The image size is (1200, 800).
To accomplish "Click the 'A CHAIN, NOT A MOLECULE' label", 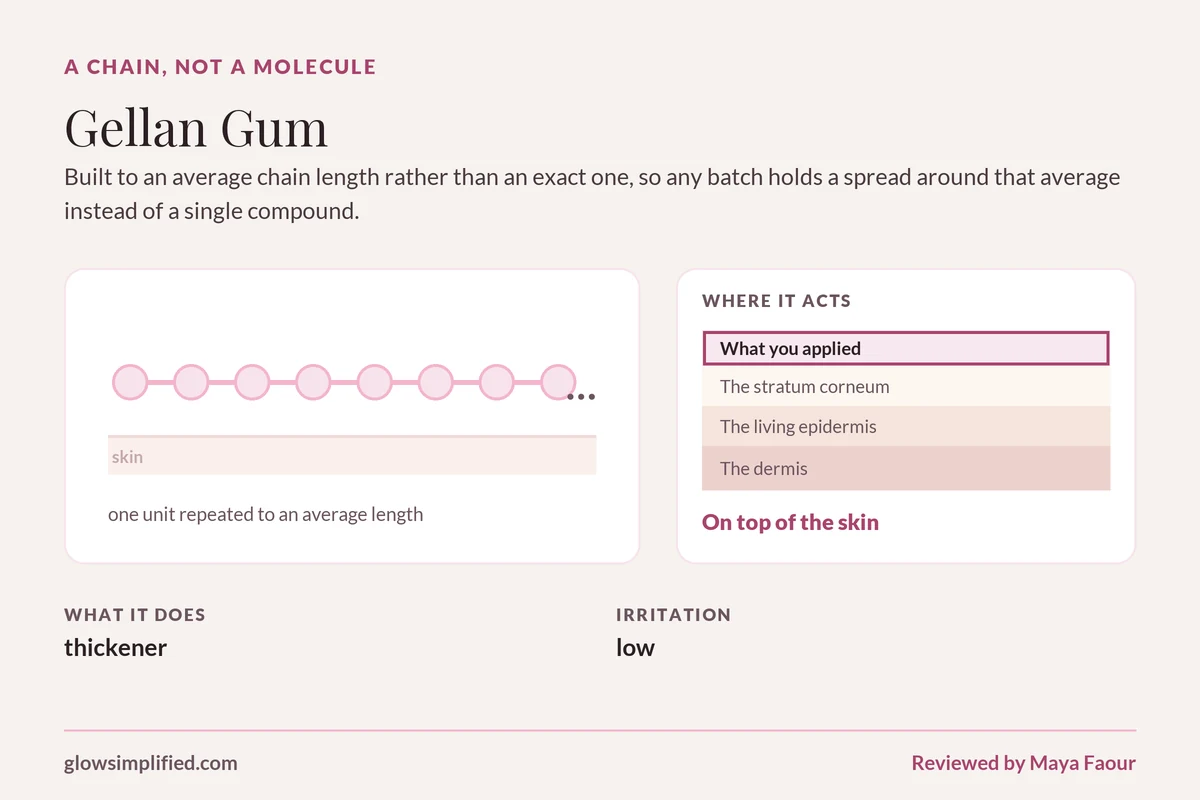I will pos(220,67).
